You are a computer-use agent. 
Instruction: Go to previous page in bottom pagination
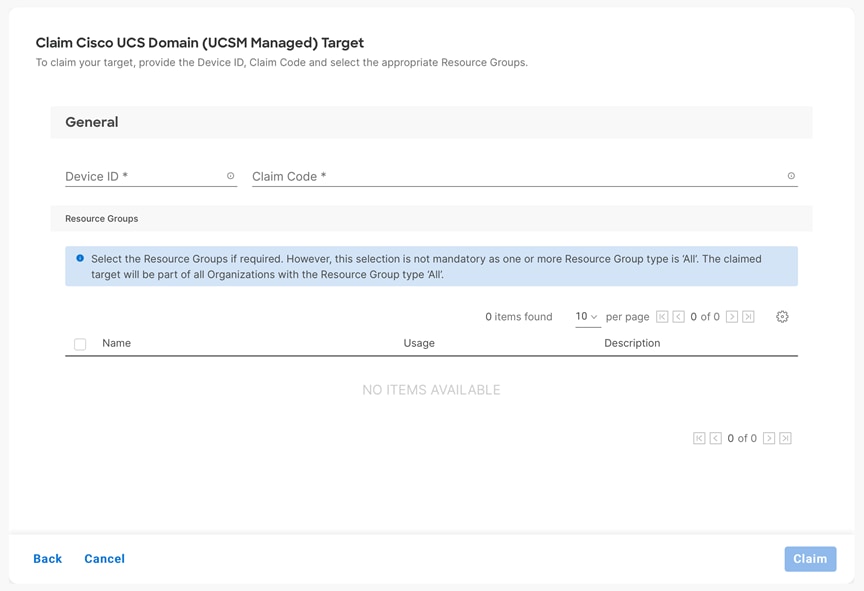(715, 438)
